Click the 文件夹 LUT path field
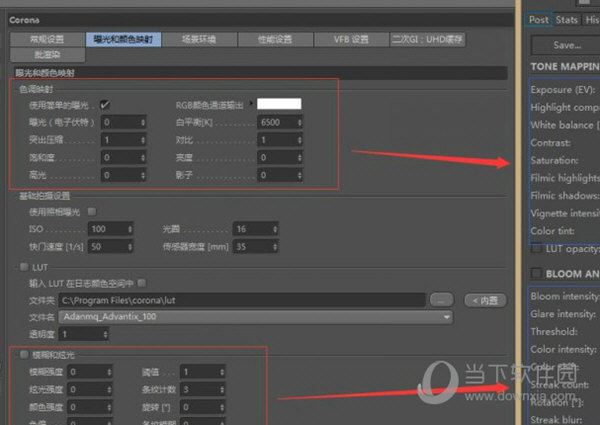The image size is (600, 425). [242, 300]
